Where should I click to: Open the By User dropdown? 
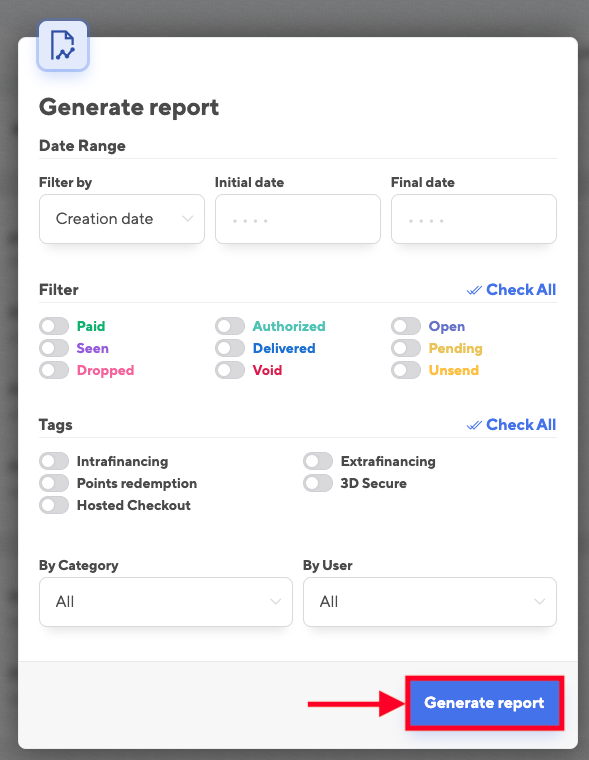coord(430,602)
